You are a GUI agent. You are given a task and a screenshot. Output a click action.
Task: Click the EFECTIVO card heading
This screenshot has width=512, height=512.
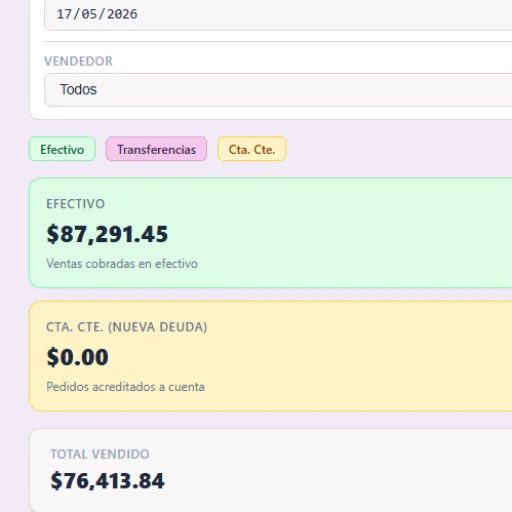[76, 204]
